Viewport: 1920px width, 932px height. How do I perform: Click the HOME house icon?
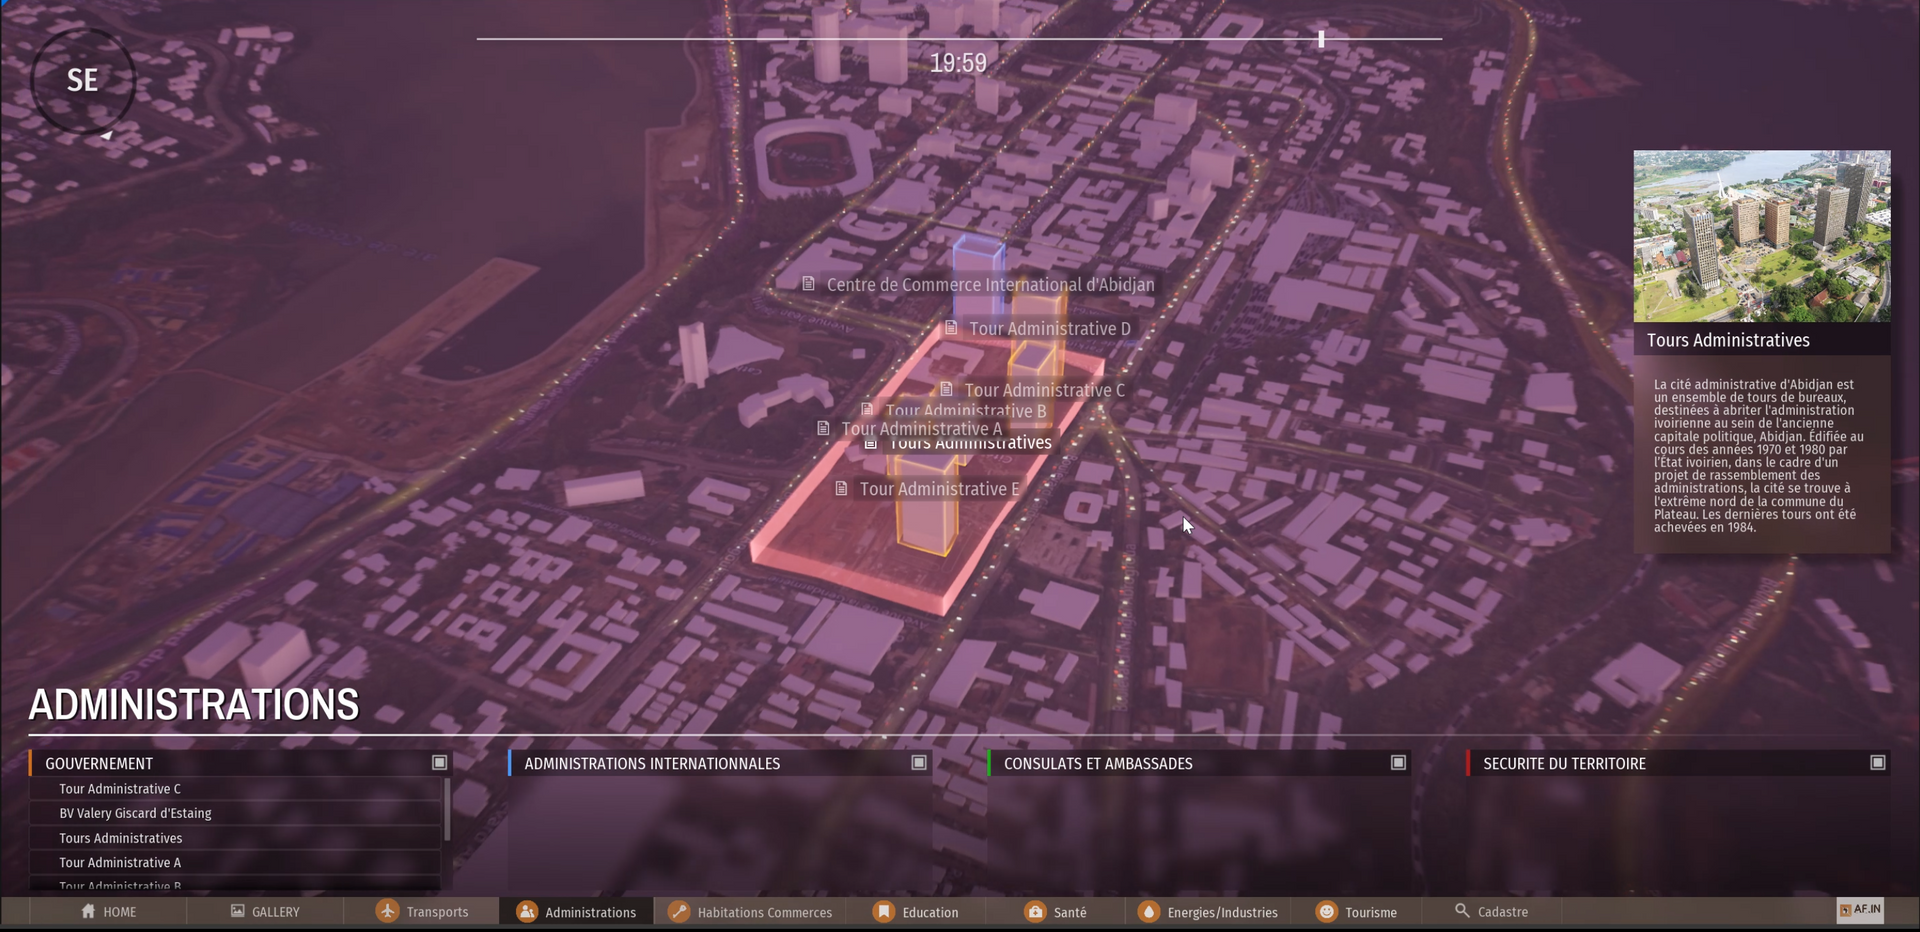click(x=88, y=911)
